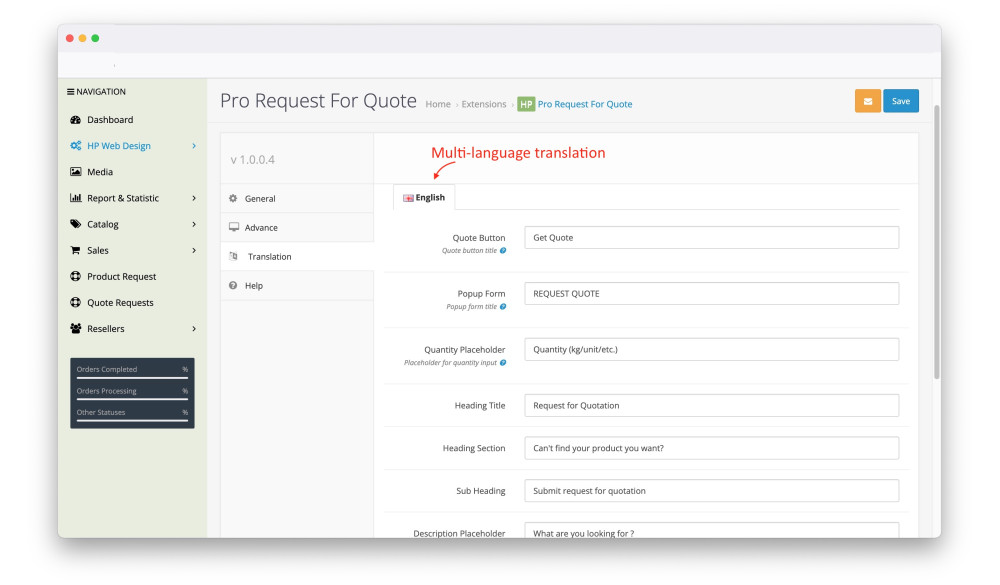Click the Product Request lifebuoy icon

pos(76,277)
